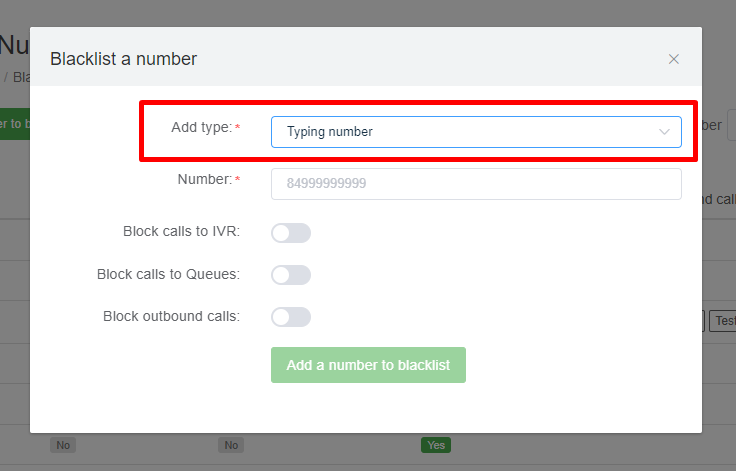Turn on Block outbound calls switch

[x=291, y=317]
